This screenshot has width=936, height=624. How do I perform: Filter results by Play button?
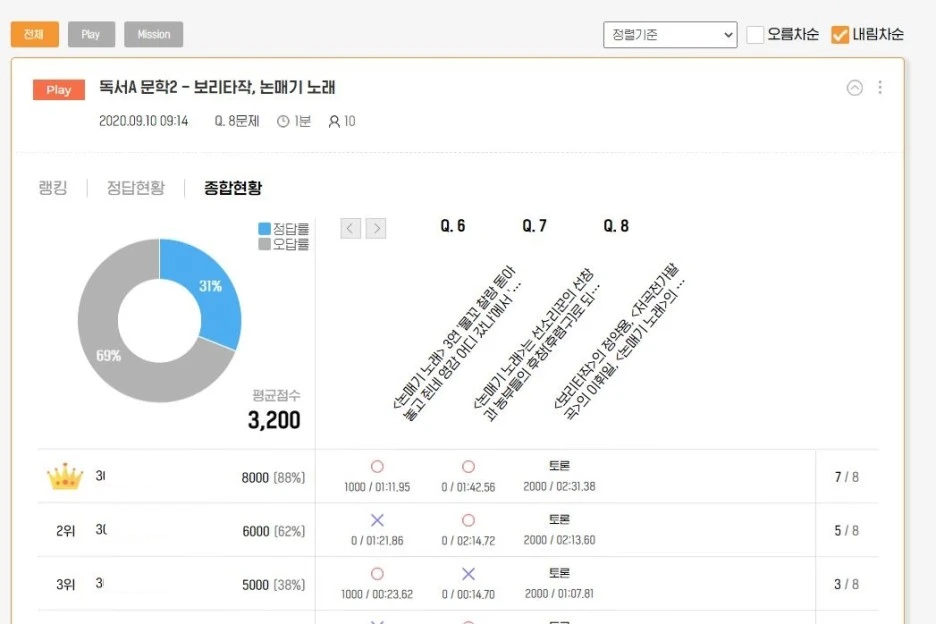pyautogui.click(x=91, y=34)
